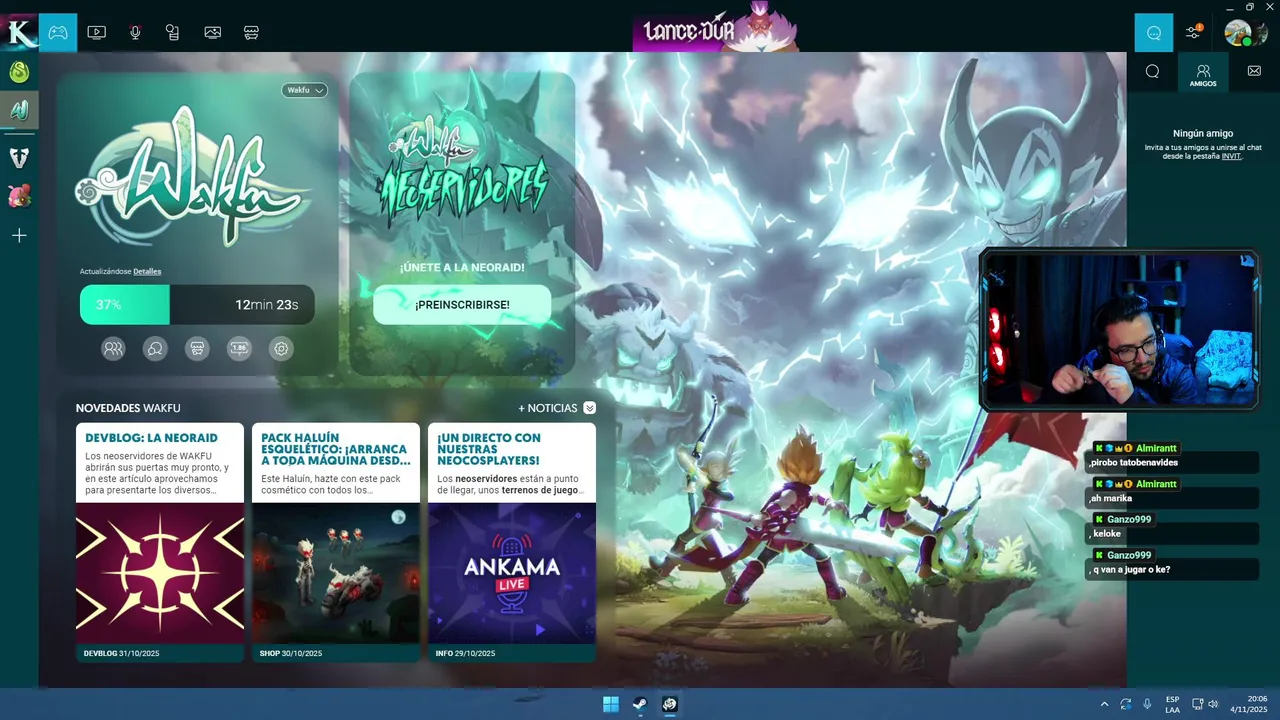This screenshot has height=720, width=1280.
Task: Click the 'SHOP 30/10/2025' label
Action: 291,653
